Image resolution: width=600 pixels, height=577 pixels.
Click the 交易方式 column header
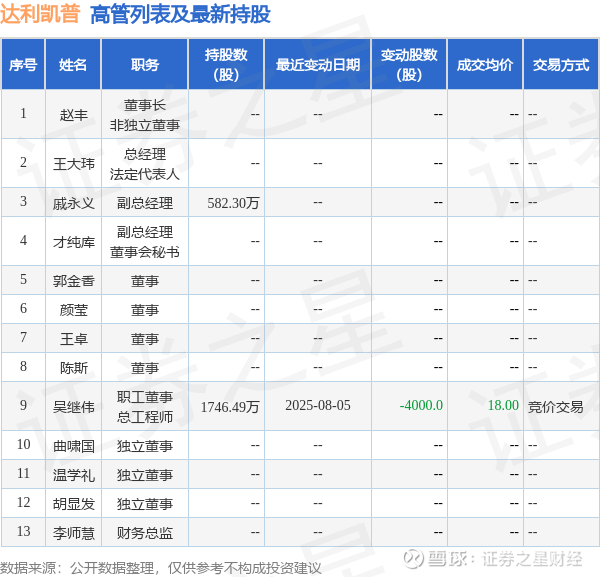tap(561, 64)
